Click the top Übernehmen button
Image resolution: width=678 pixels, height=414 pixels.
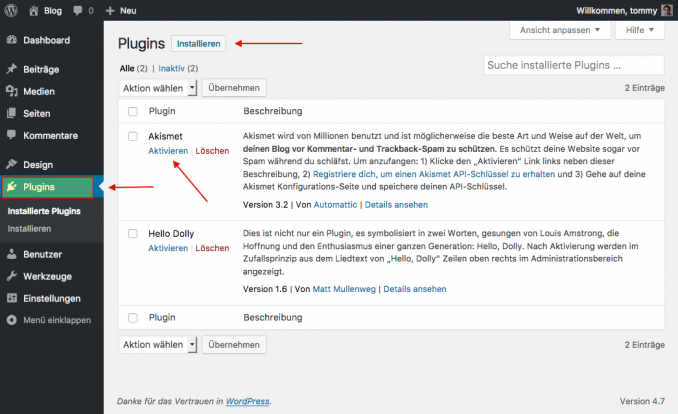[234, 88]
